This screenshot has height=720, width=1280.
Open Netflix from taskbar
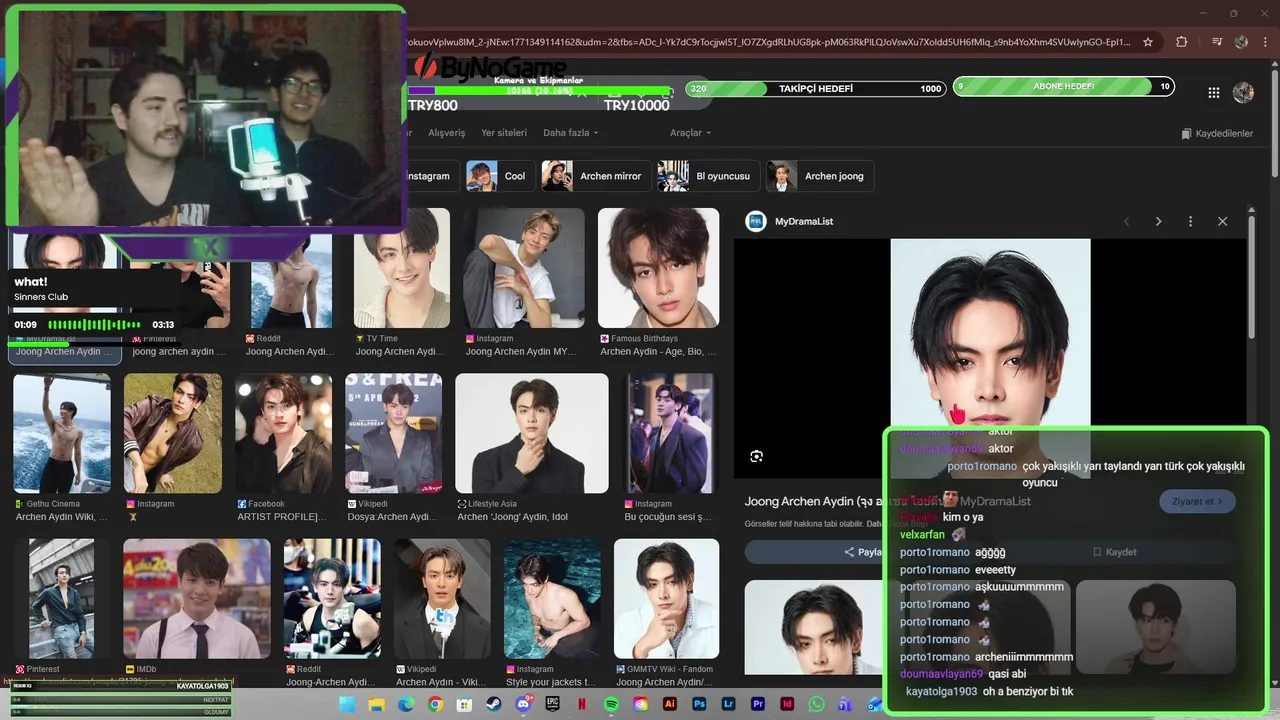click(582, 704)
